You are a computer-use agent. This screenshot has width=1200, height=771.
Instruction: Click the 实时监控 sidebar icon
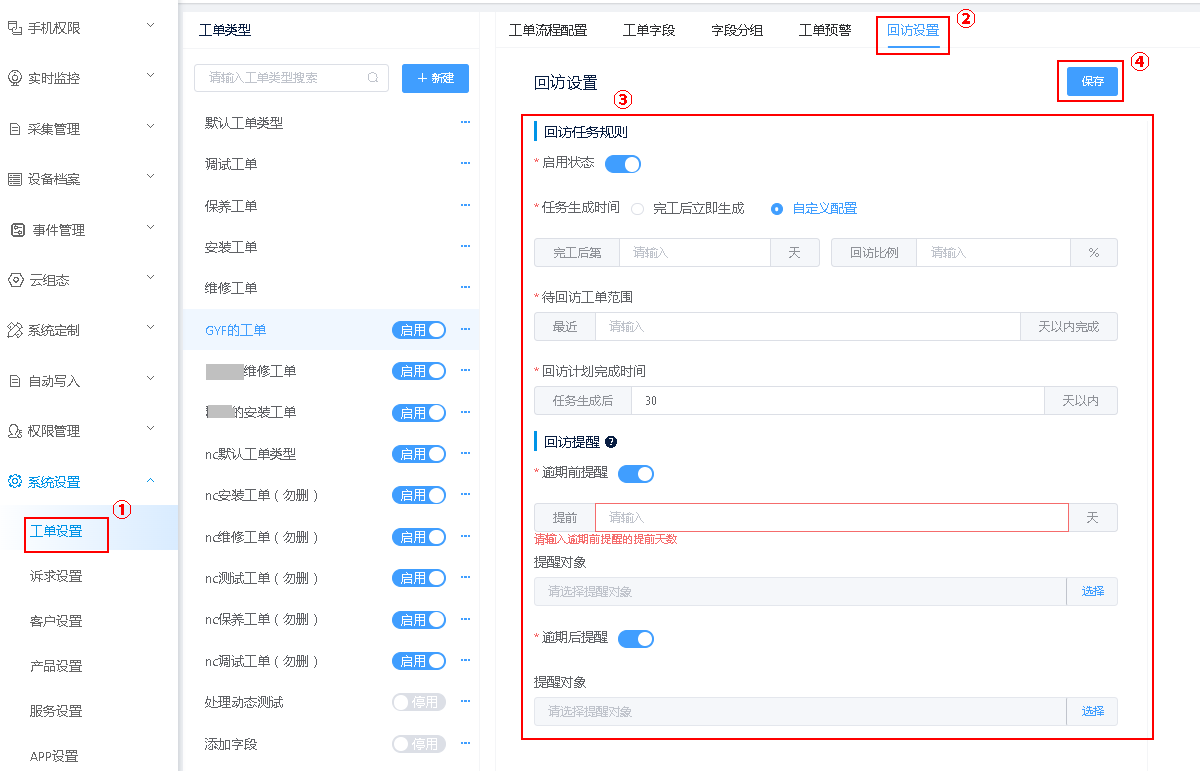[x=15, y=78]
